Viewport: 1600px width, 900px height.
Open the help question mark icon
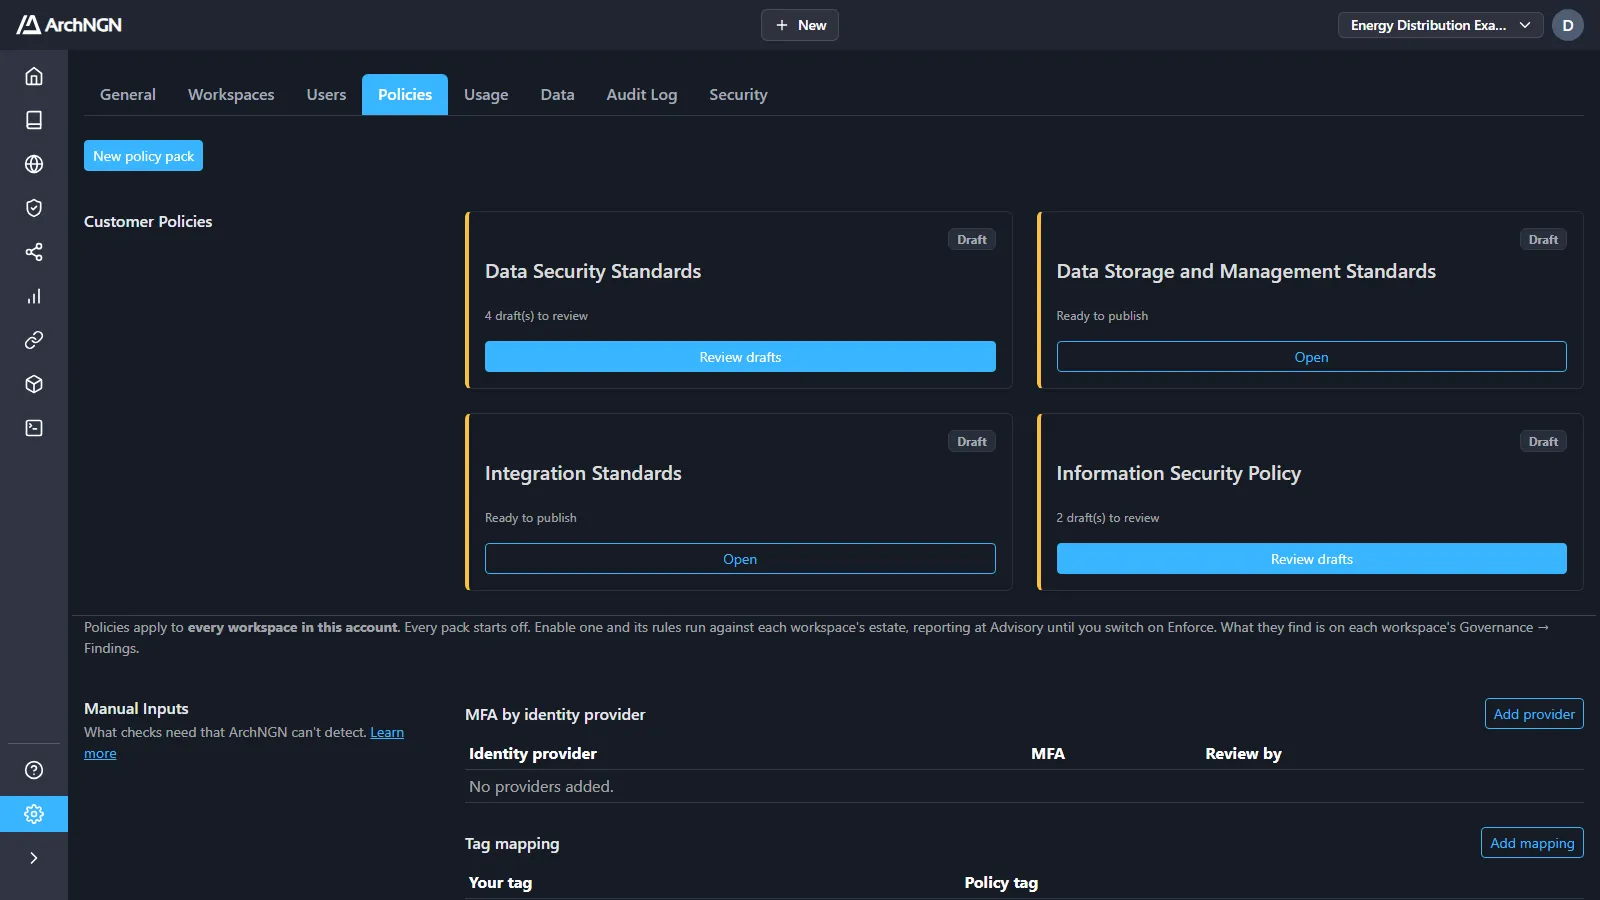(34, 770)
